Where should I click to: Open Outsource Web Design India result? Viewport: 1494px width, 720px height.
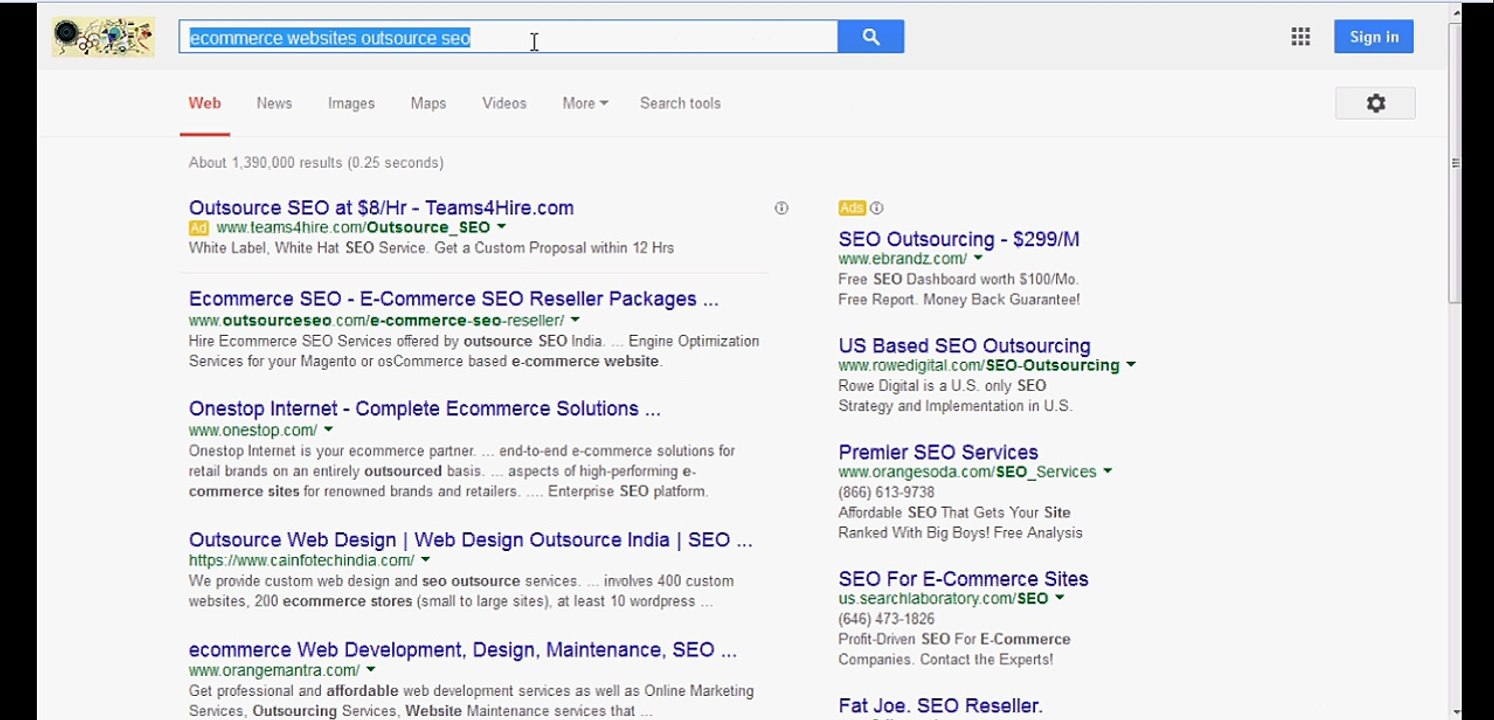point(471,540)
